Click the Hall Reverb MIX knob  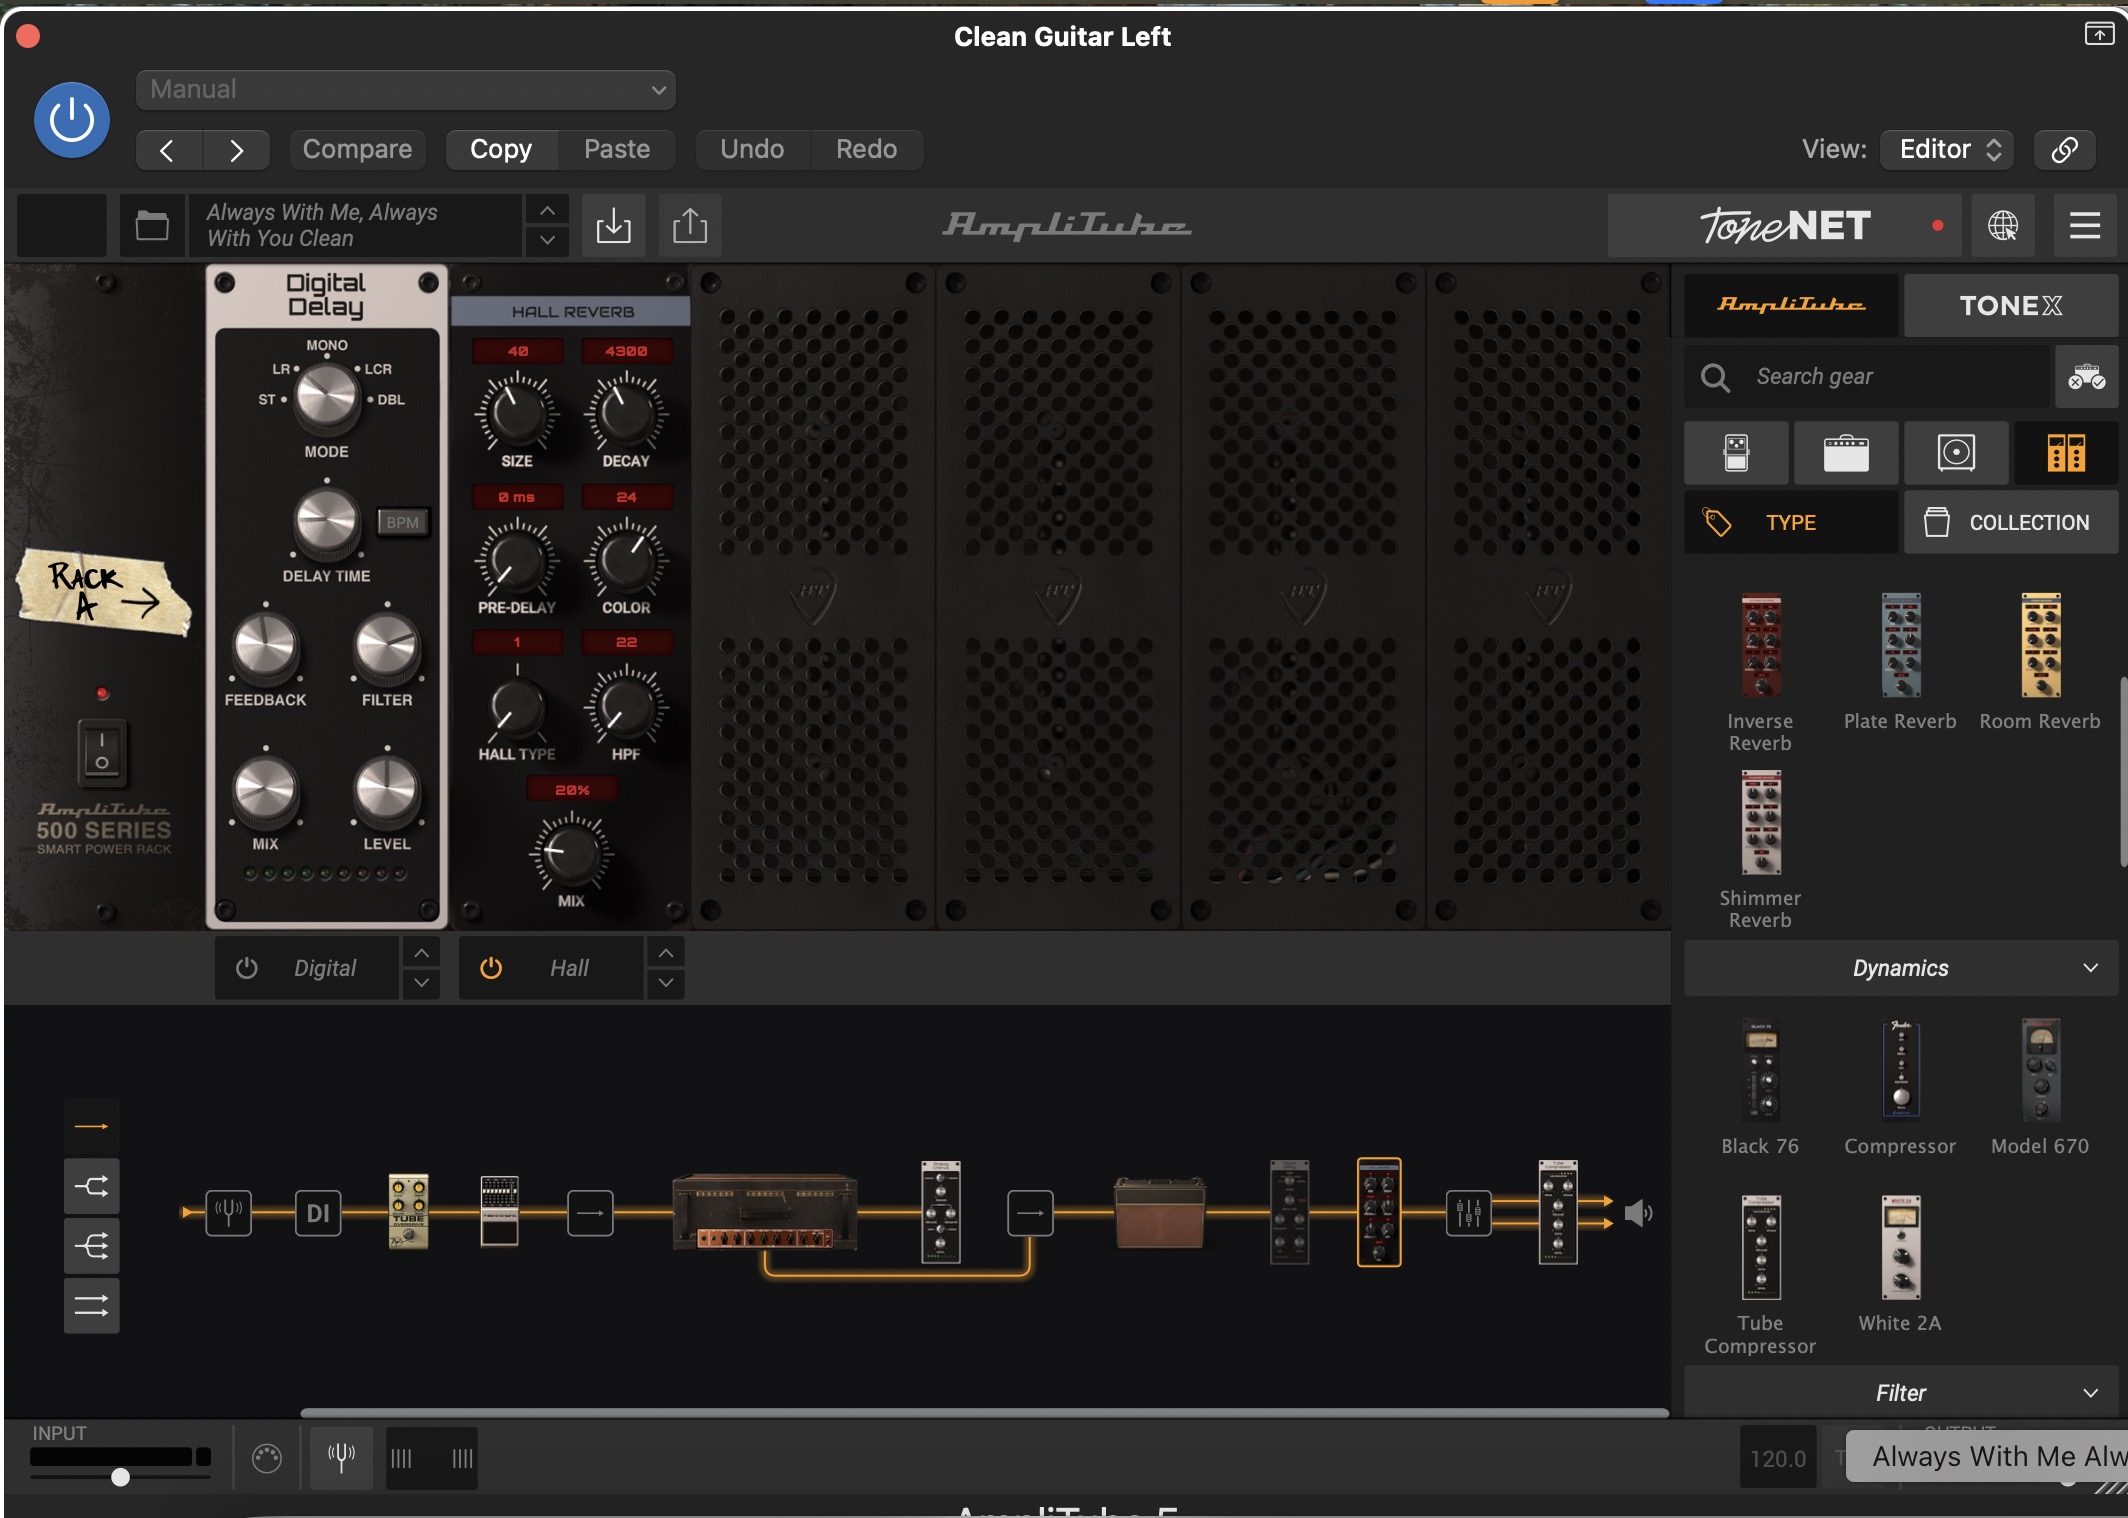(571, 852)
